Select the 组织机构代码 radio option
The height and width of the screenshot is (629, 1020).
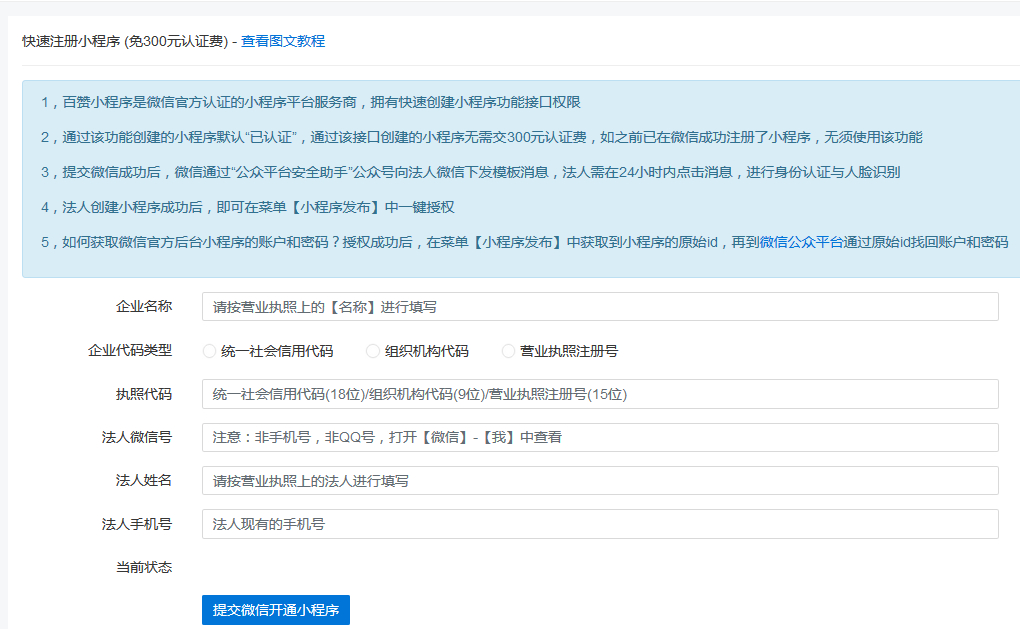(x=373, y=351)
